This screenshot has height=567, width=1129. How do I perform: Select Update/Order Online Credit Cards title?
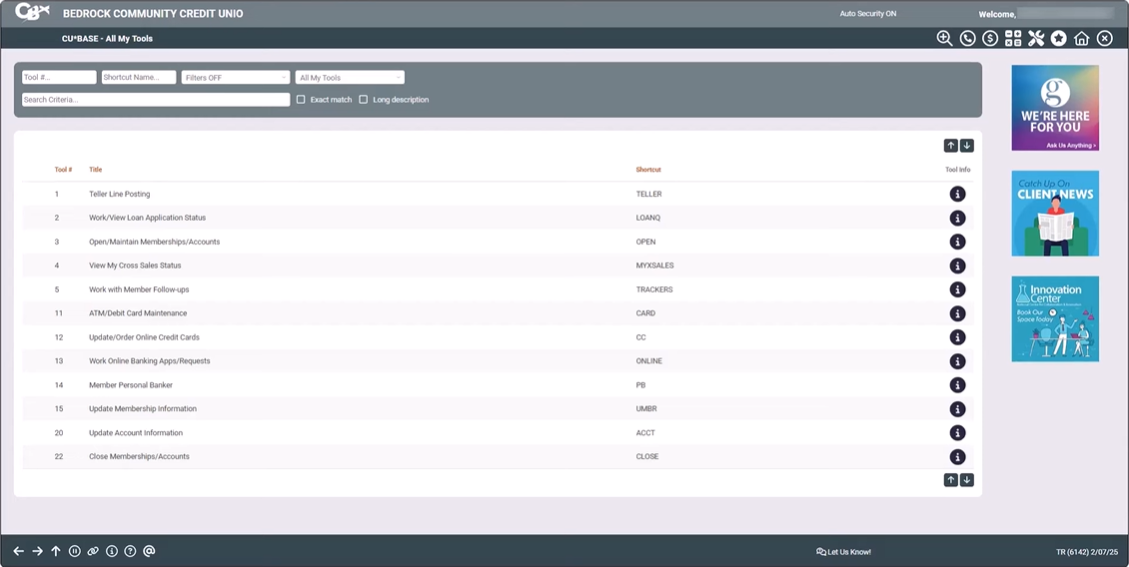144,337
